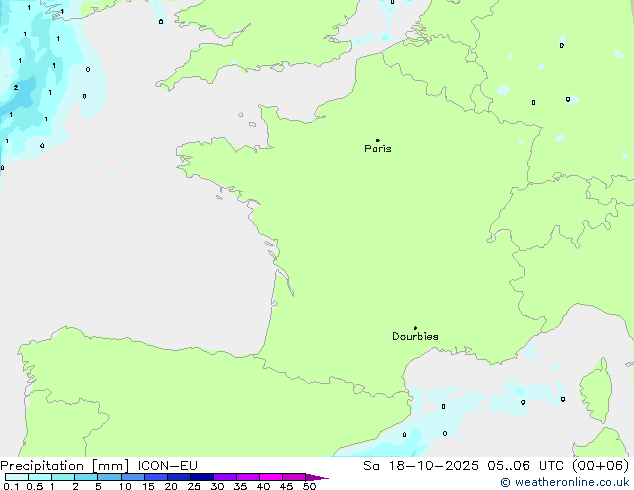The width and height of the screenshot is (634, 490).
Task: Select the 25–30 mm dark blue legend swatch
Action: coord(202,477)
